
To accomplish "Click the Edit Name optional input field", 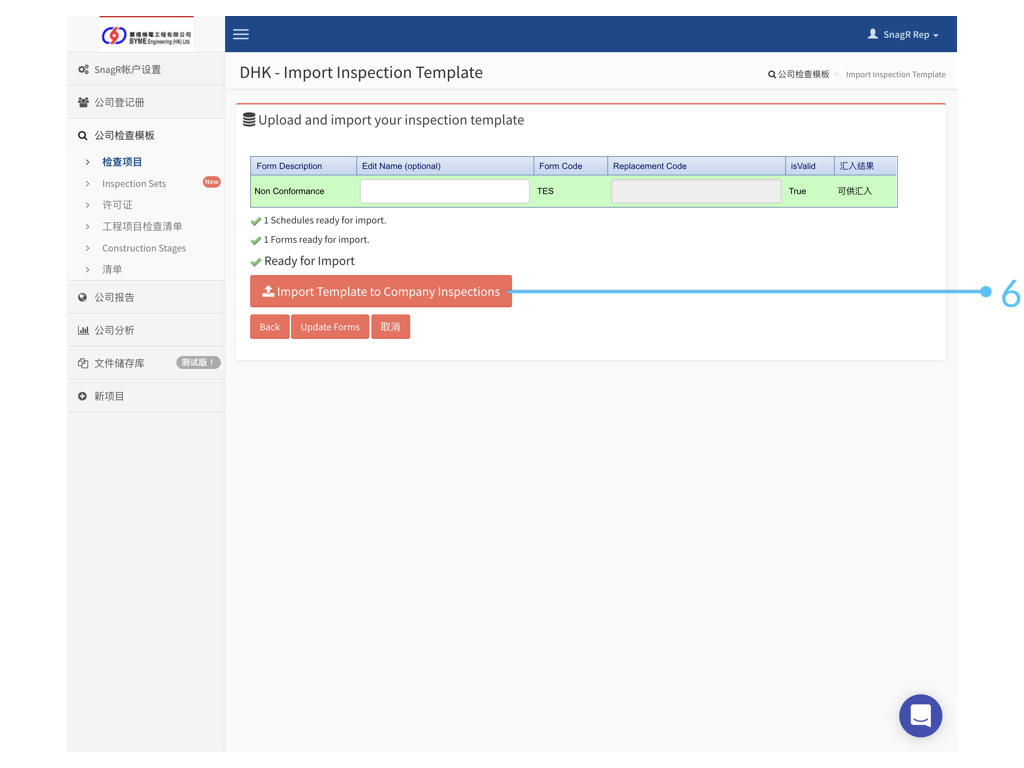I will click(445, 191).
